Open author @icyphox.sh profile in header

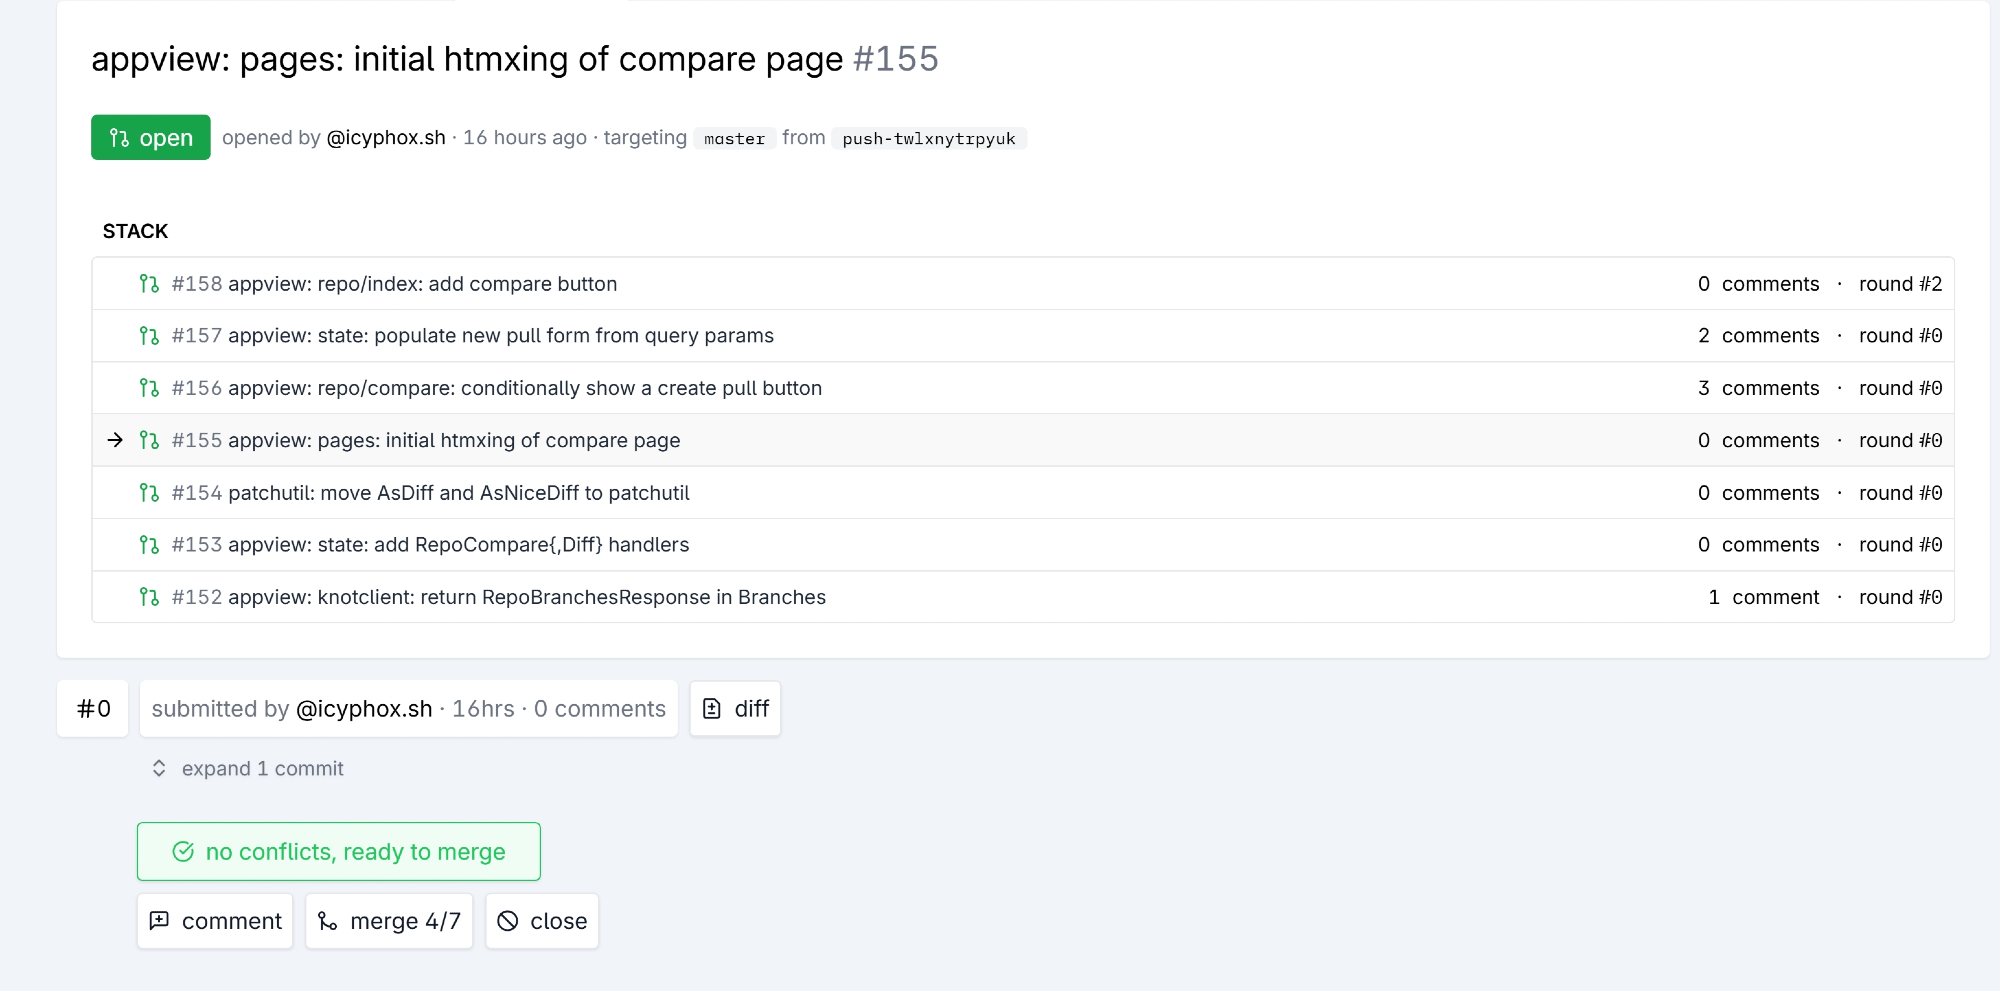(386, 137)
